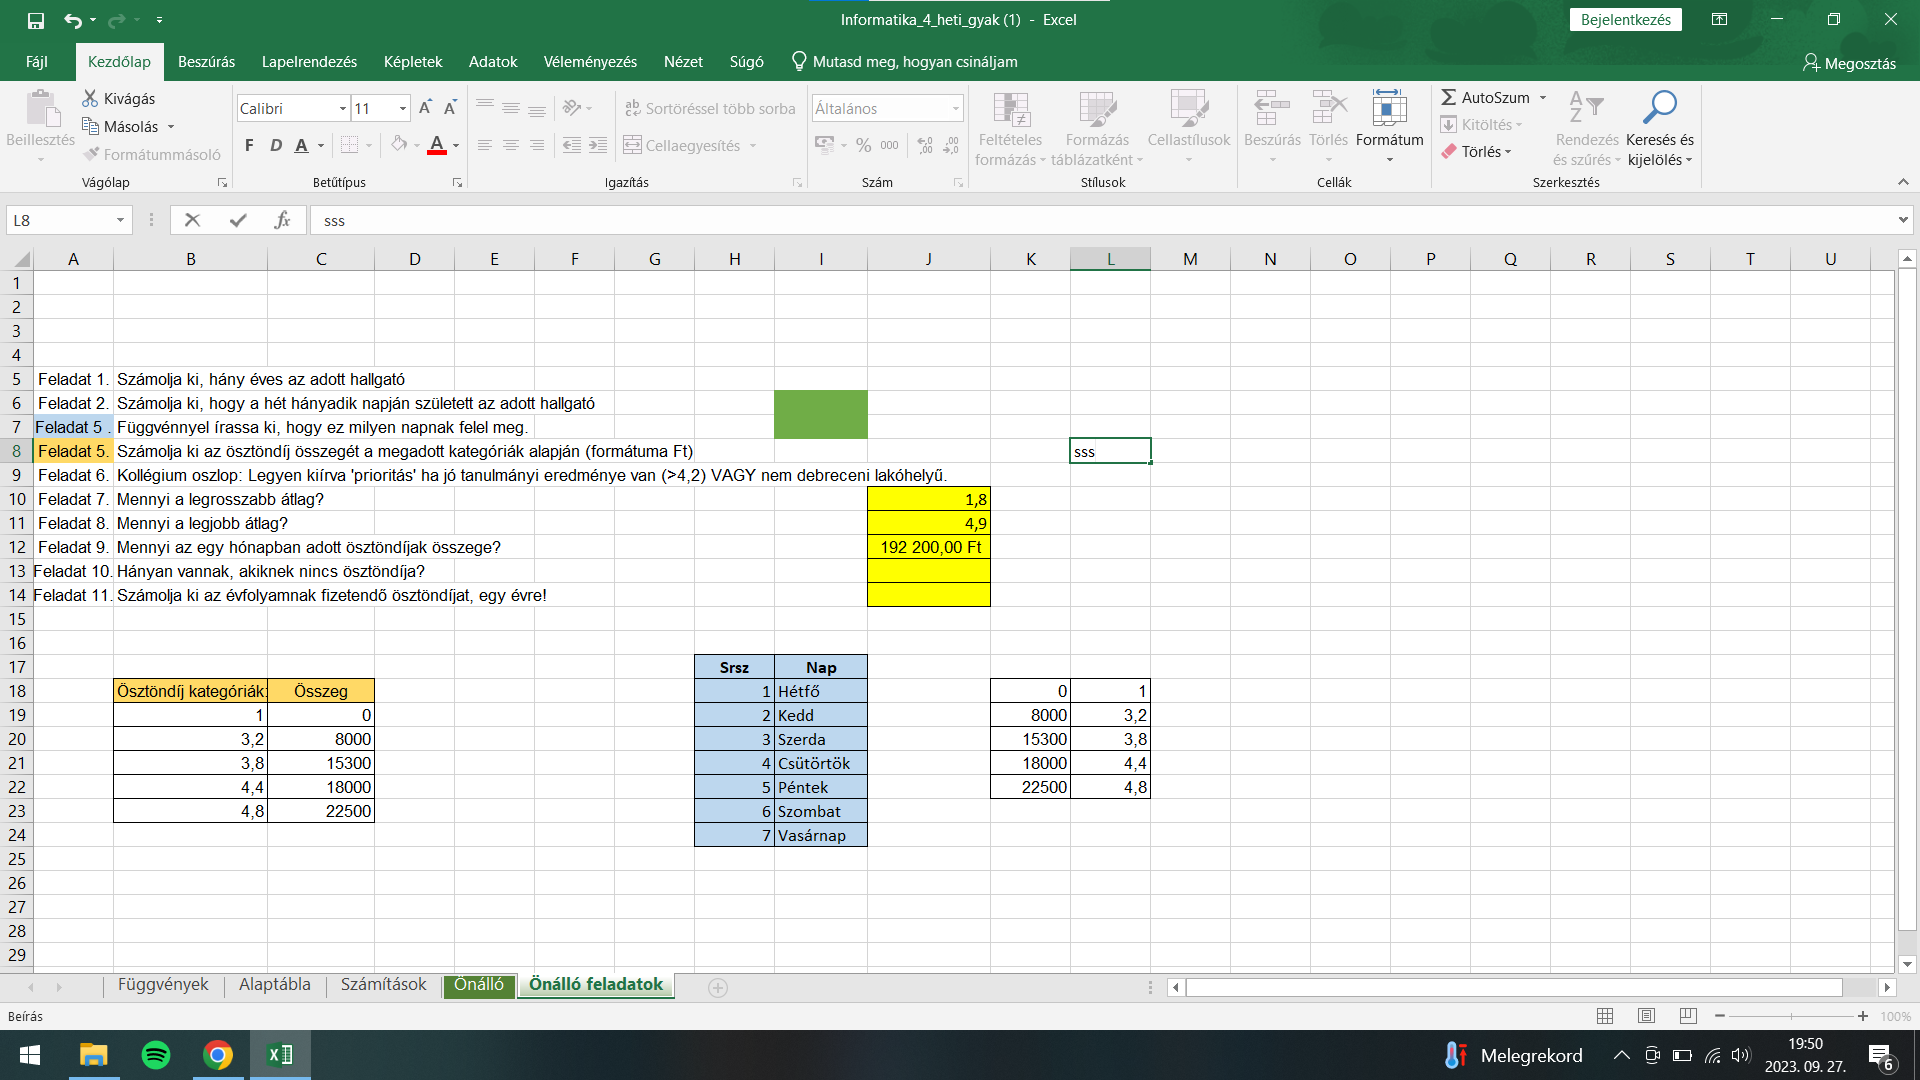Click the red font color swatch button
Image resolution: width=1920 pixels, height=1080 pixels.
tap(436, 146)
